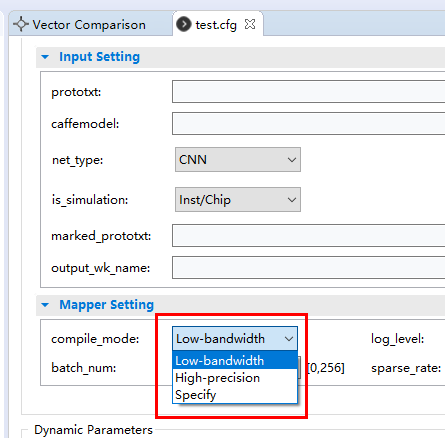445x438 pixels.
Task: Open the net_type CNN dropdown
Action: (x=238, y=160)
